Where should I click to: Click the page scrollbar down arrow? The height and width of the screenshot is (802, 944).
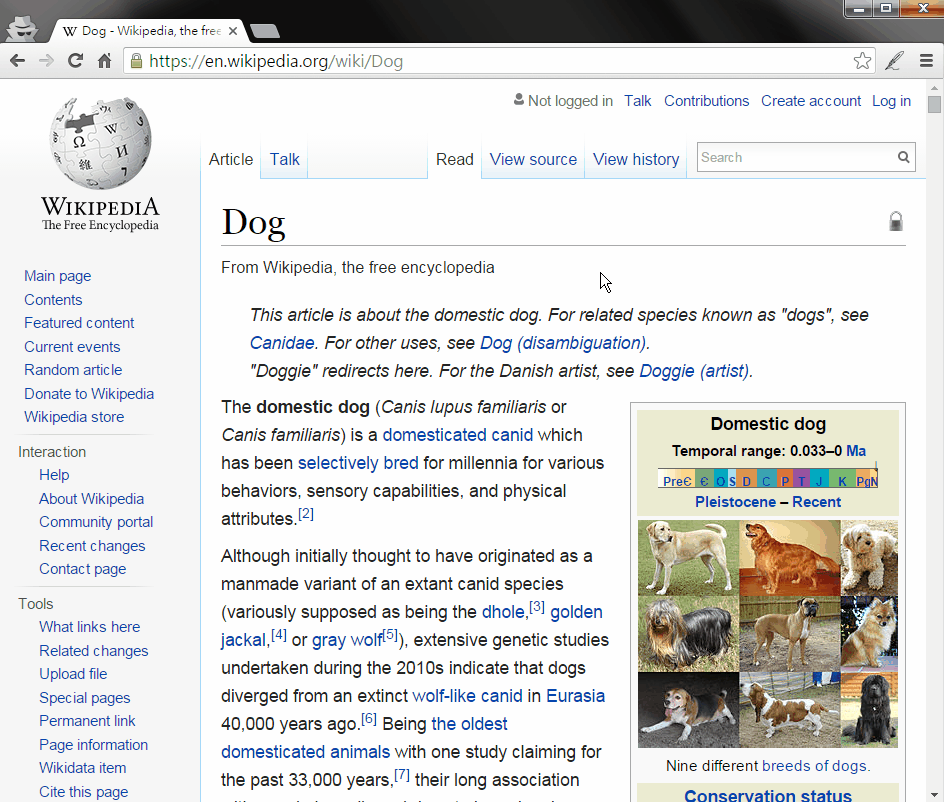[934, 795]
